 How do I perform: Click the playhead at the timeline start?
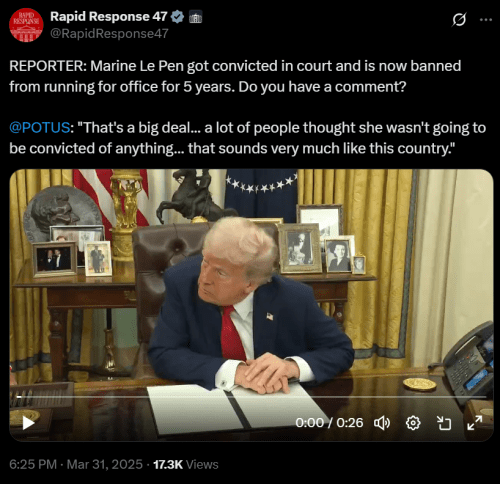[x=19, y=397]
